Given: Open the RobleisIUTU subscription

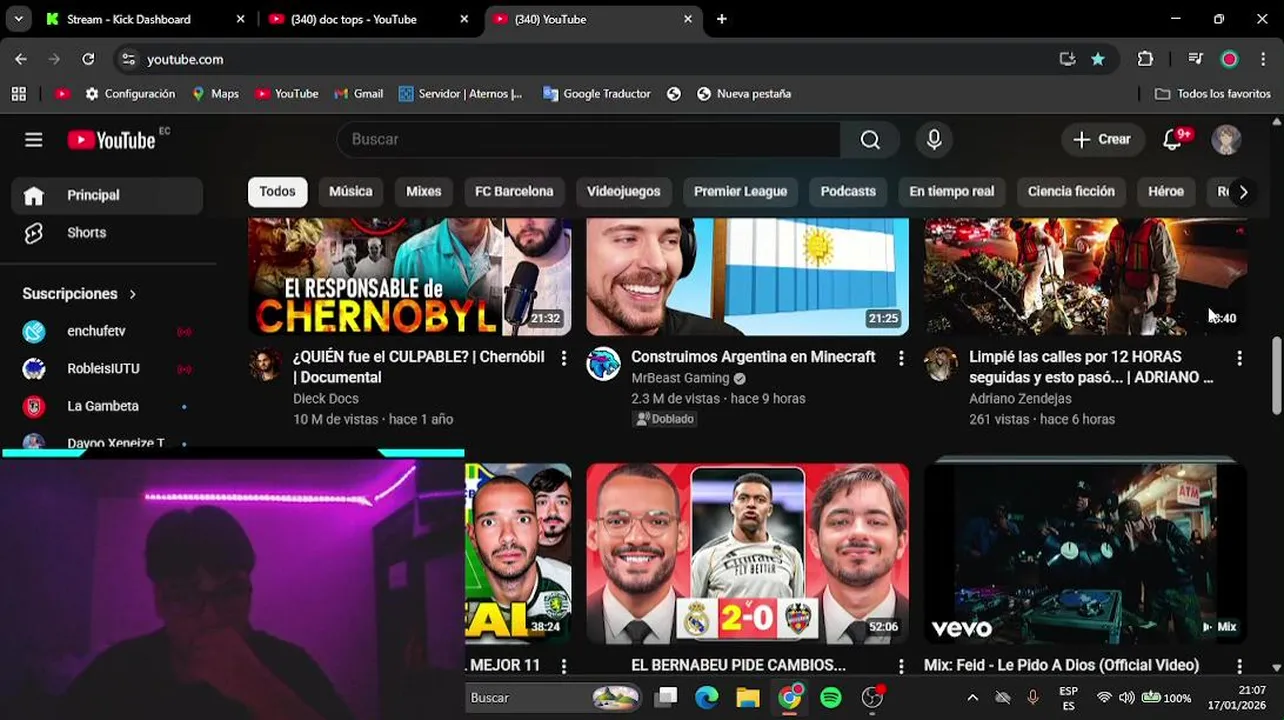Looking at the screenshot, I should coord(107,369).
